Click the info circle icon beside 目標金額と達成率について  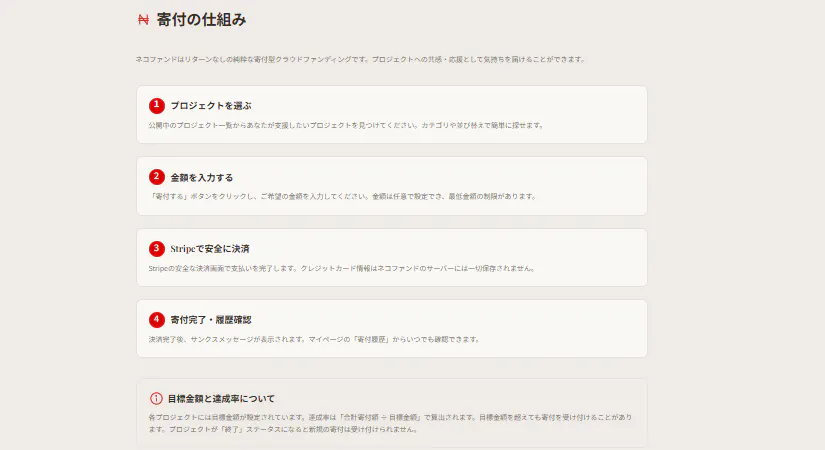[x=156, y=398]
